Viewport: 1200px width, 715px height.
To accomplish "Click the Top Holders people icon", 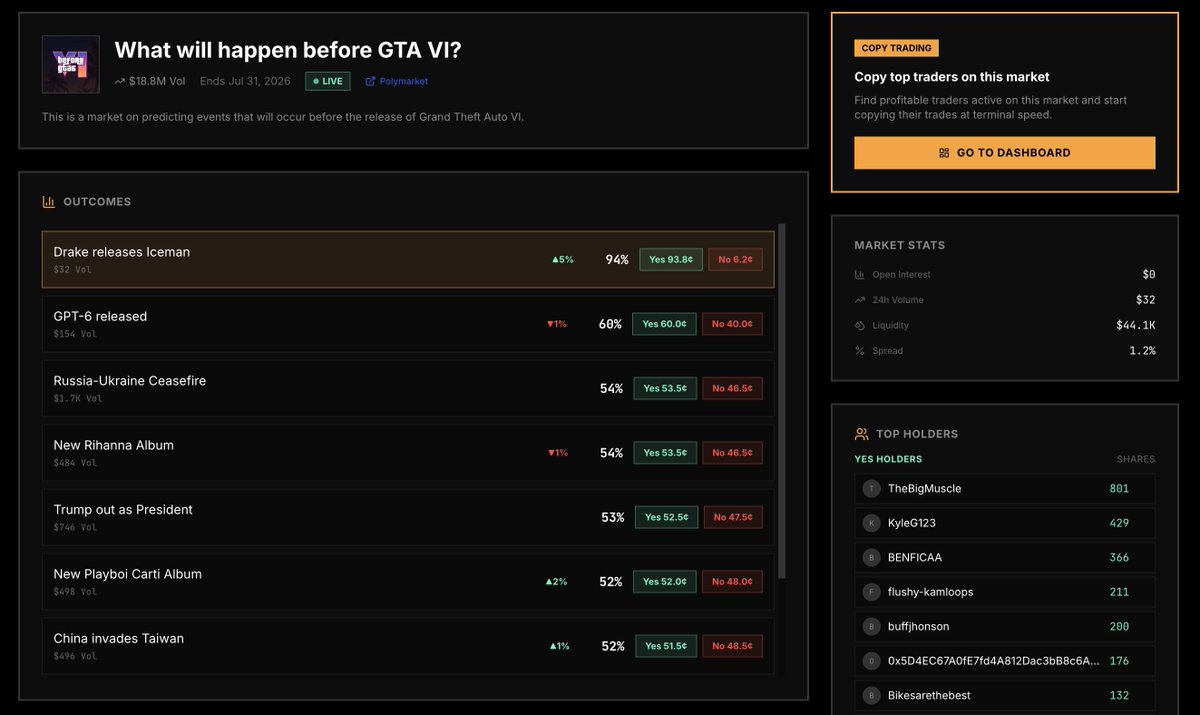I will (x=861, y=434).
